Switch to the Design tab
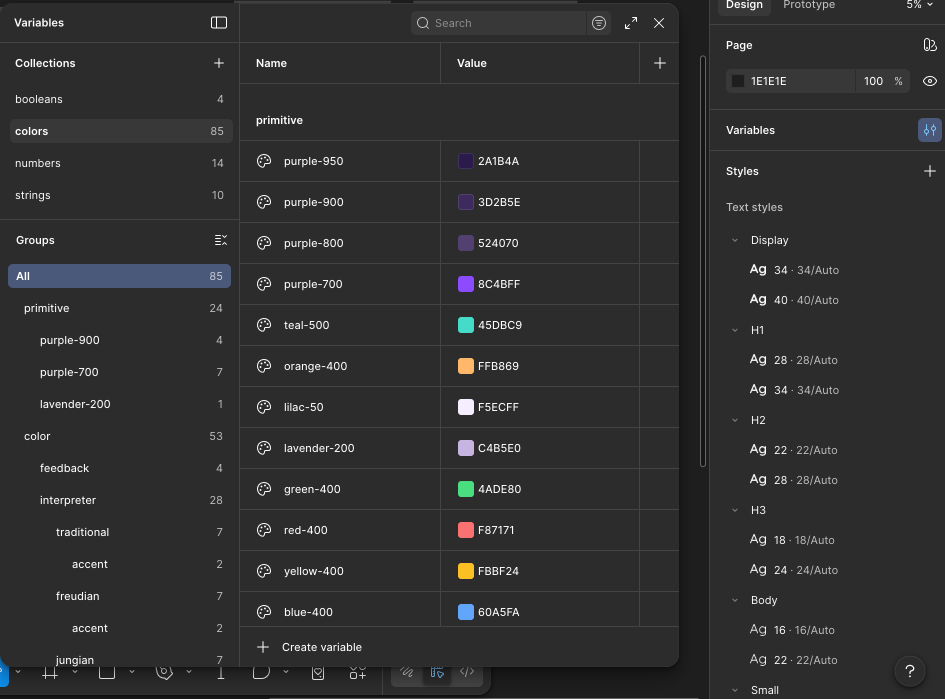The width and height of the screenshot is (945, 699). (x=744, y=5)
